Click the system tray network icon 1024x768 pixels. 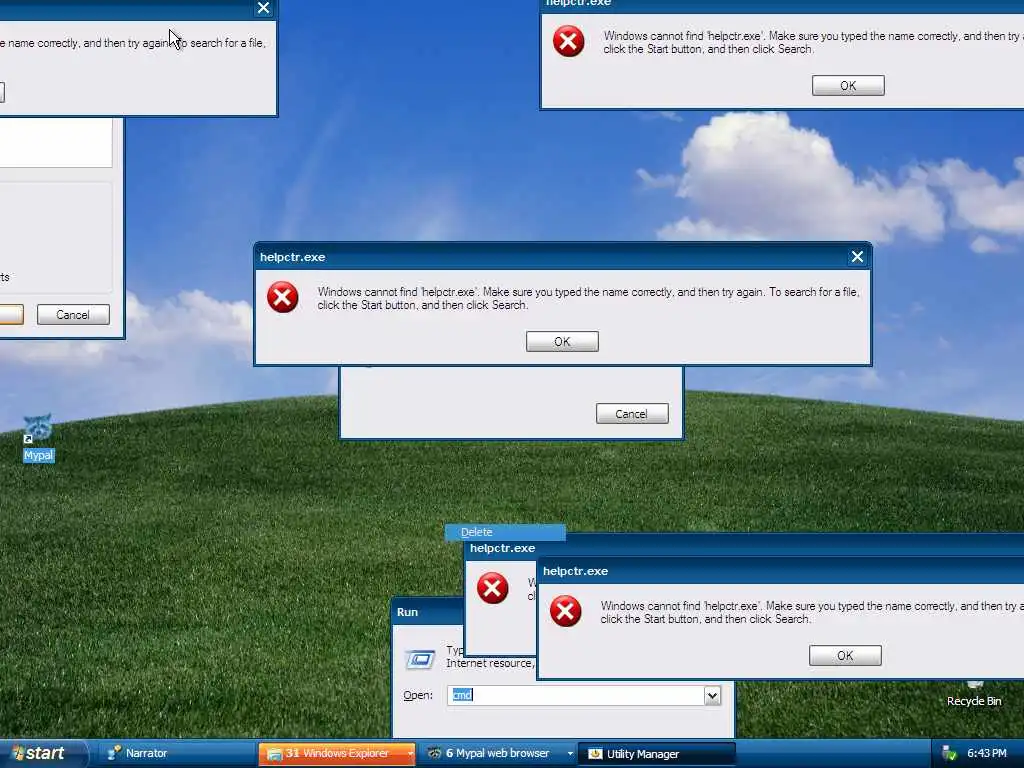point(949,754)
